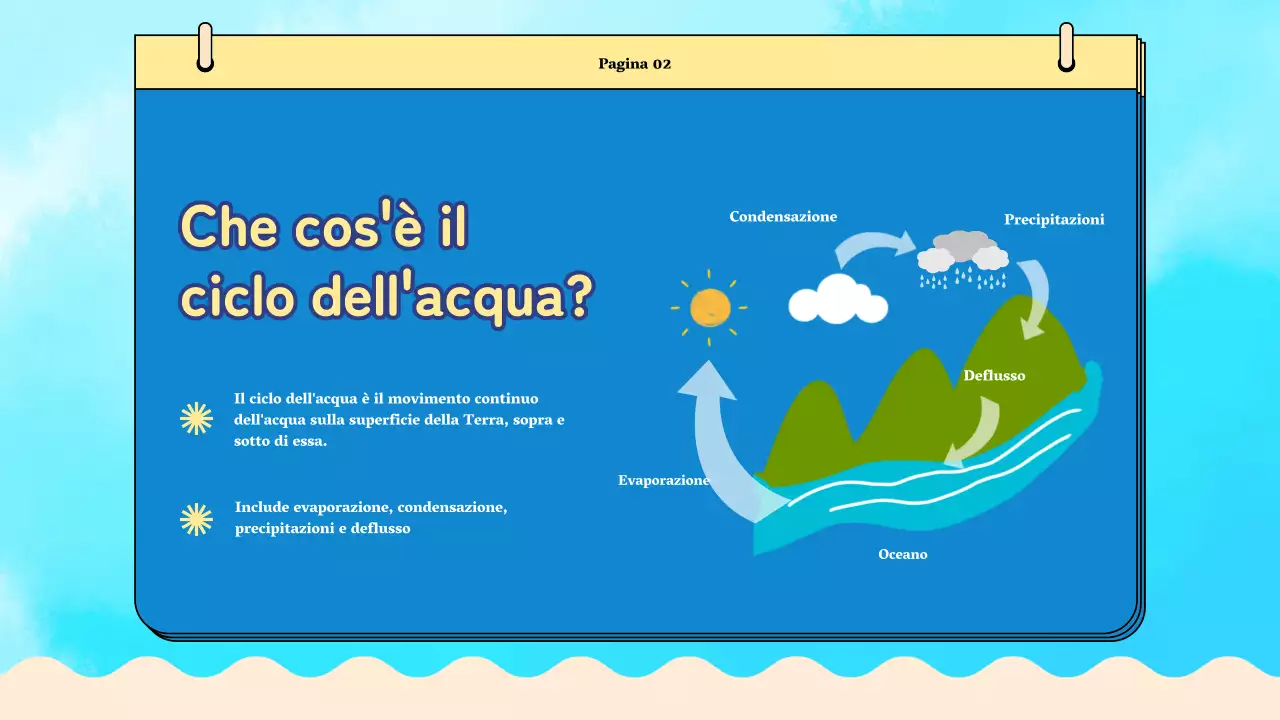Click the Condensazione label
The image size is (1280, 720).
coord(784,216)
